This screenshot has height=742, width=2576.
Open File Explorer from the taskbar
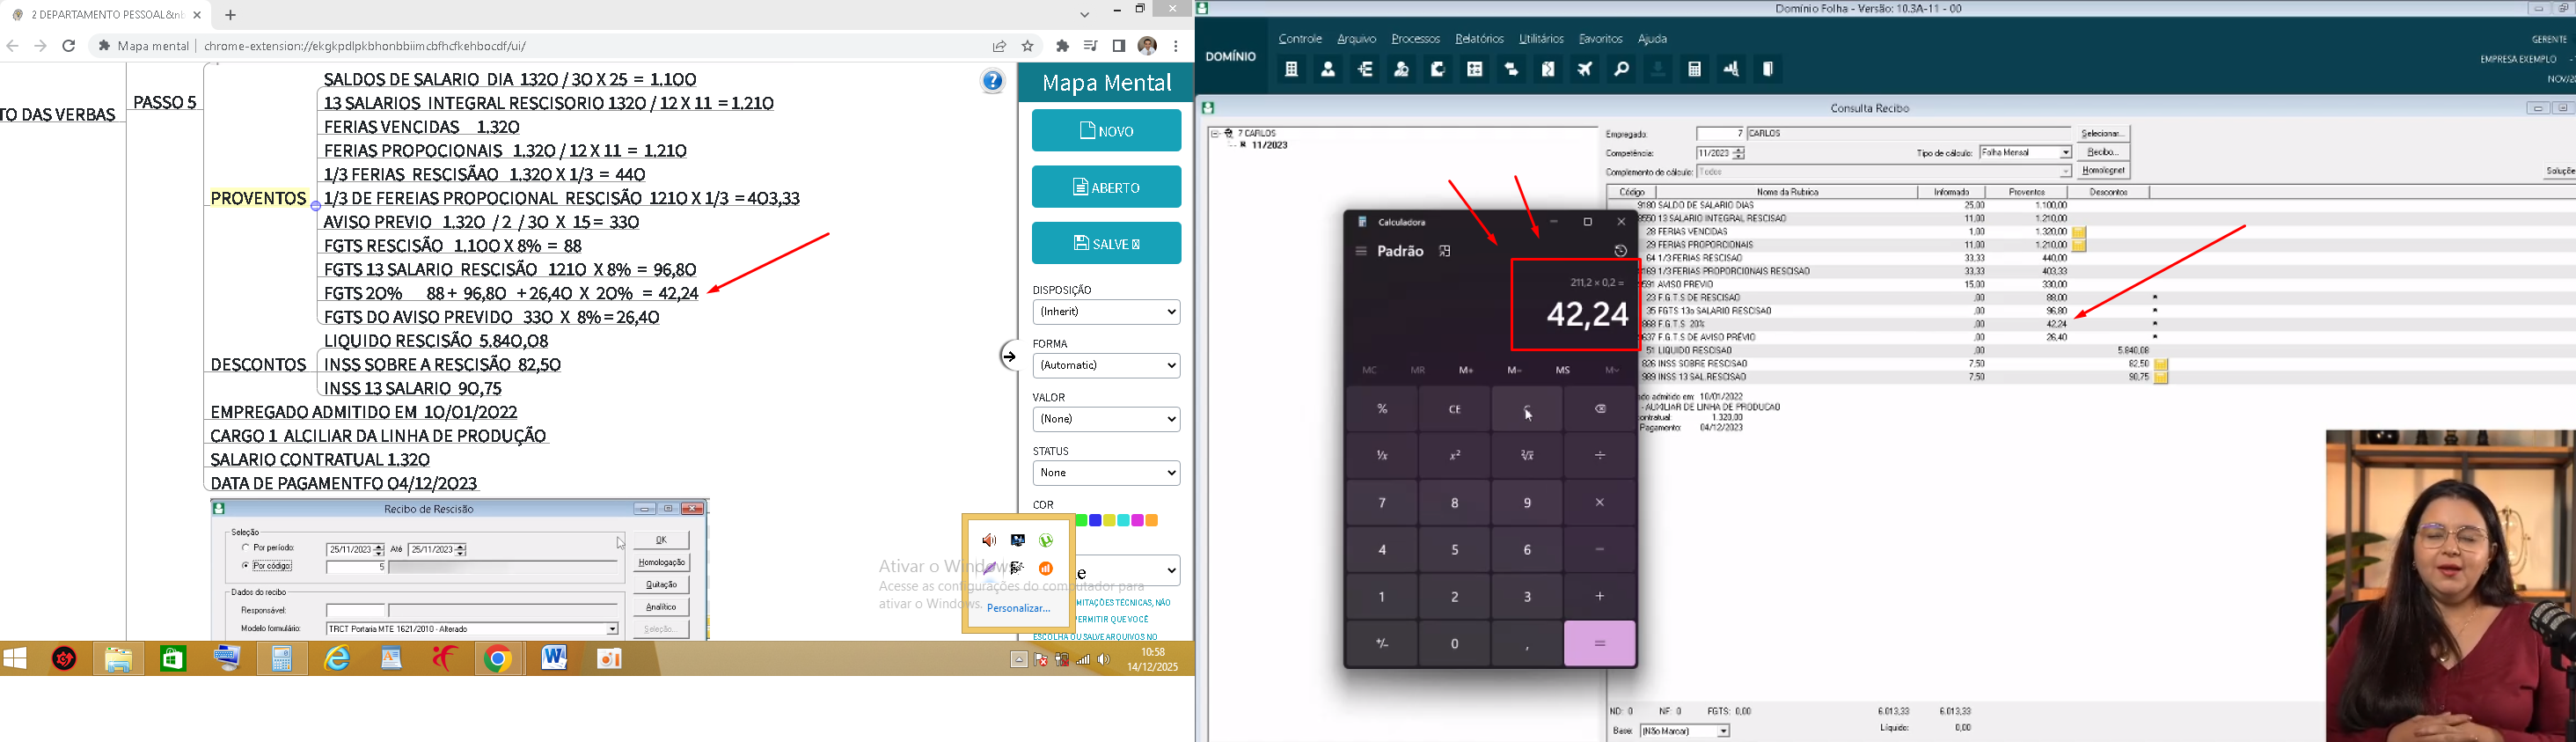pos(118,659)
